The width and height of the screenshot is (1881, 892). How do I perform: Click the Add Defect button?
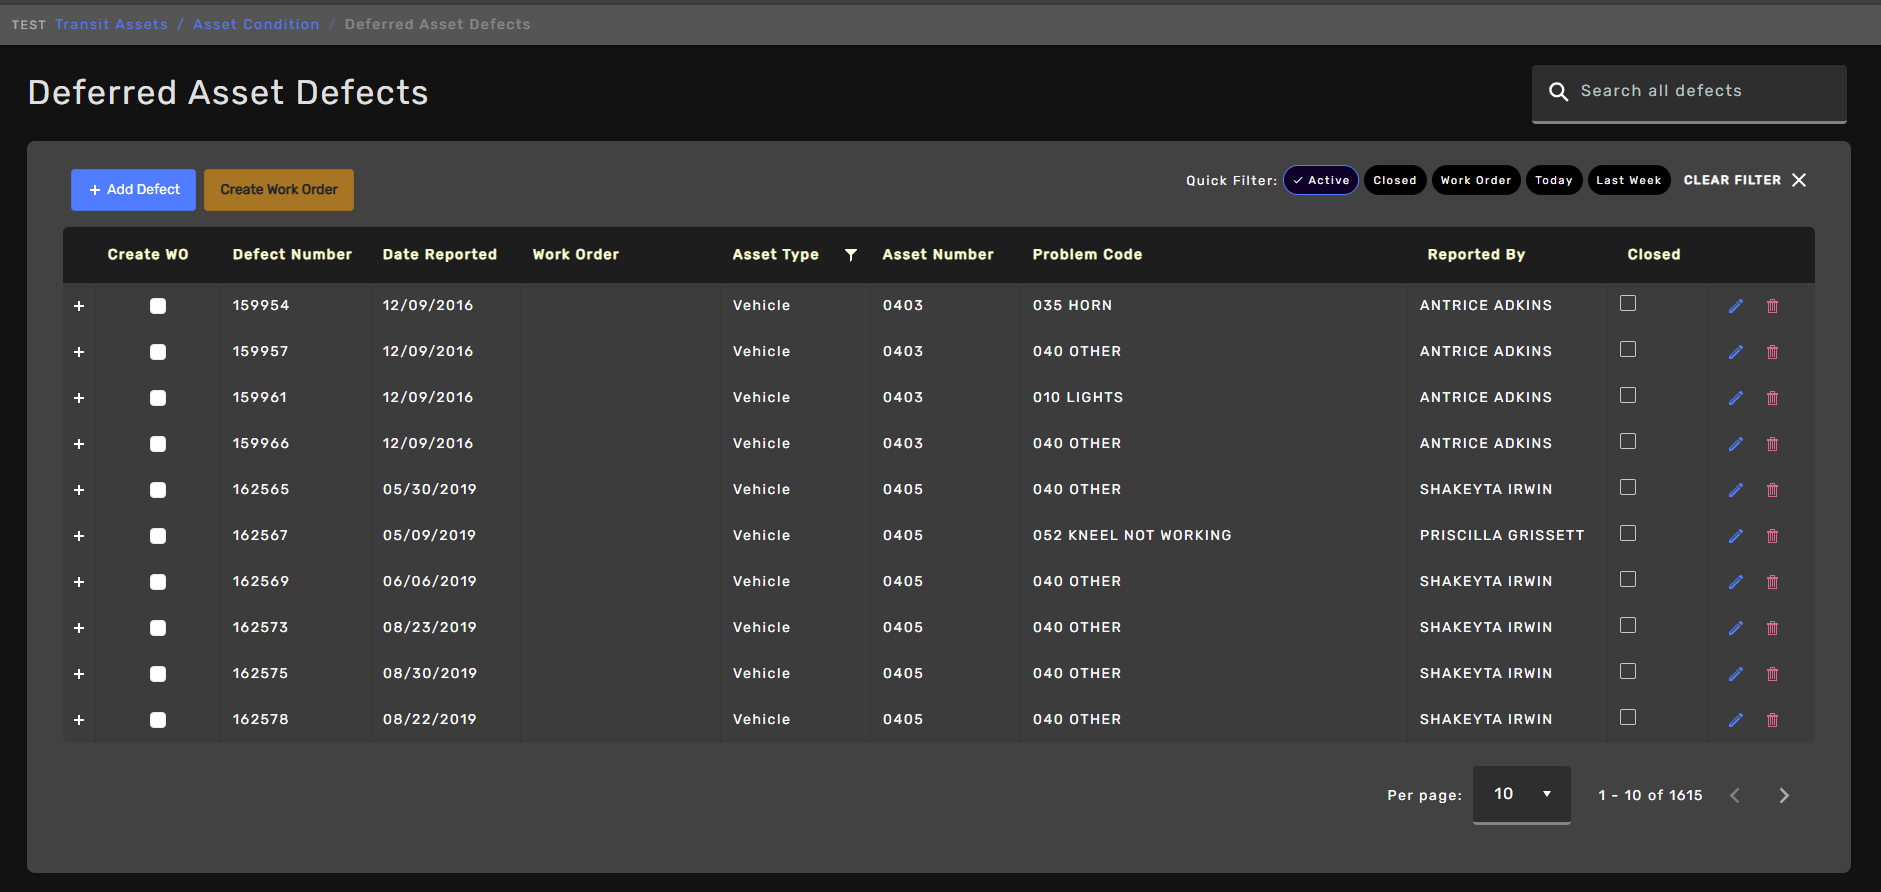133,190
